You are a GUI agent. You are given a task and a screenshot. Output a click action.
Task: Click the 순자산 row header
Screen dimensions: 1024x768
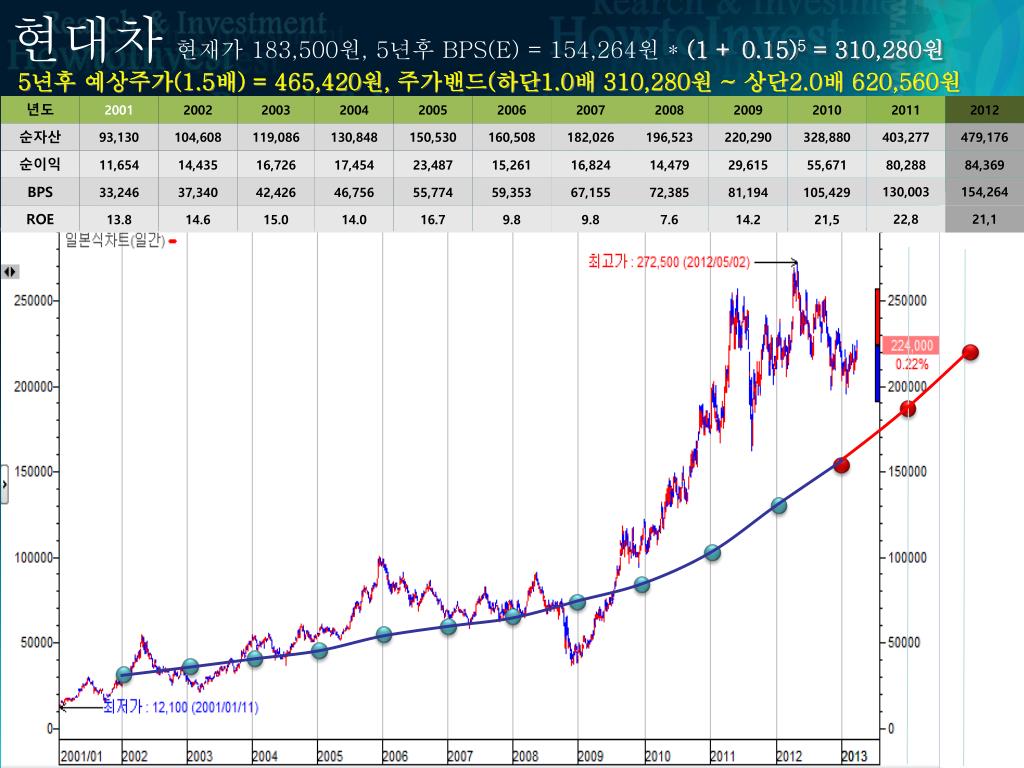(40, 137)
